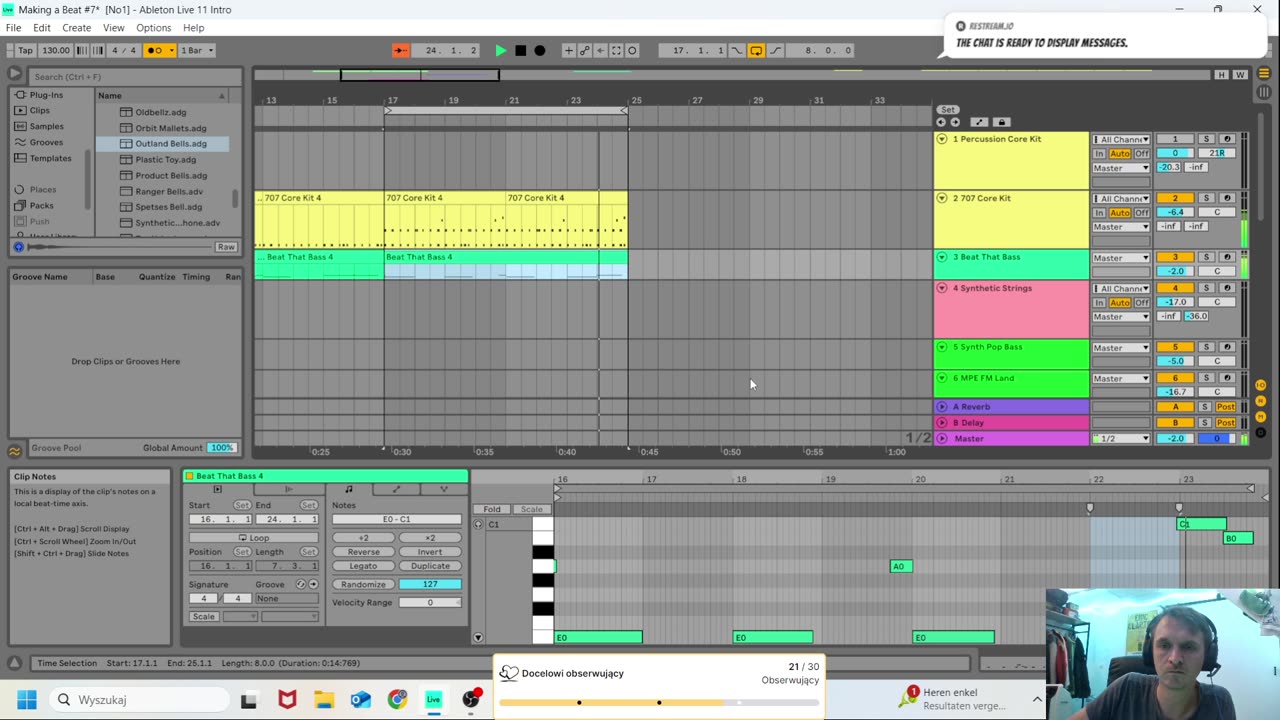
Task: Deactivate track 2 with its activator button
Action: 1176,199
